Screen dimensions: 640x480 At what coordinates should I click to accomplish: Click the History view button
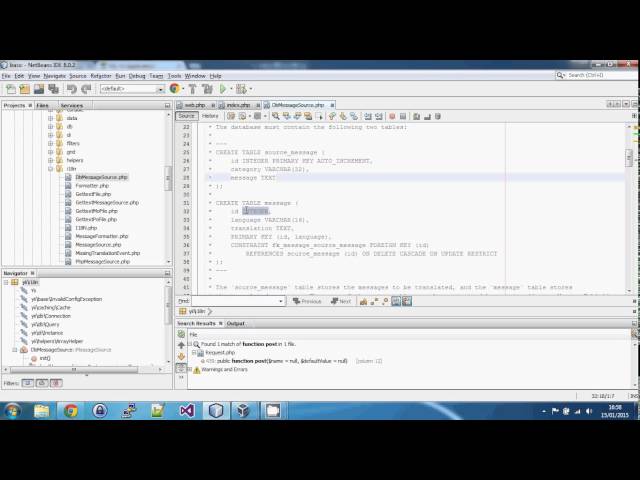(x=210, y=116)
